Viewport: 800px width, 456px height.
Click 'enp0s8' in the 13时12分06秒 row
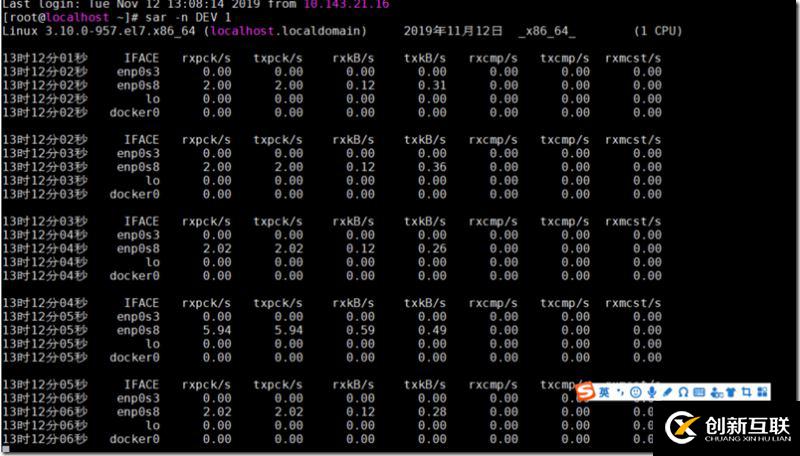point(138,412)
